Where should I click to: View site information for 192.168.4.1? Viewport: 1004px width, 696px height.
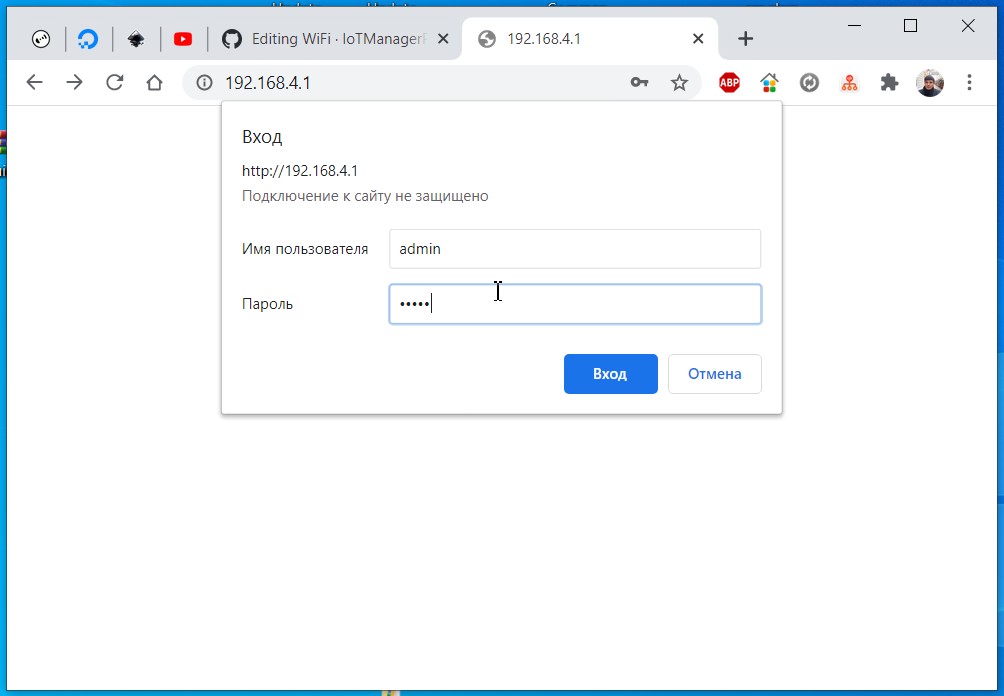[x=205, y=83]
